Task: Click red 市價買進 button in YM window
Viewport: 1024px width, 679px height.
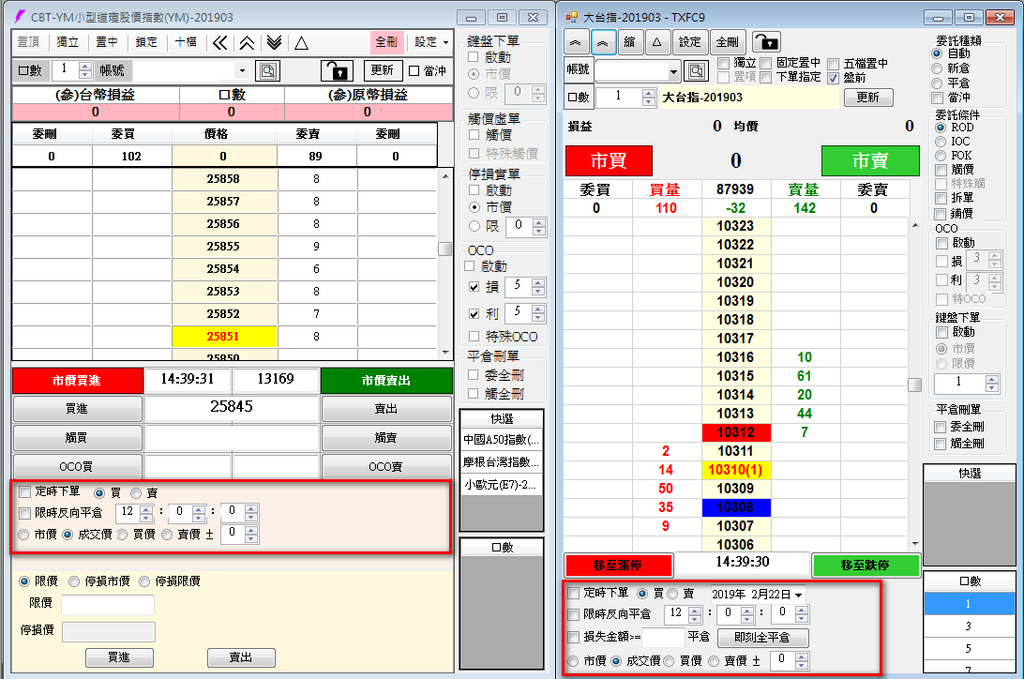Action: pos(77,381)
